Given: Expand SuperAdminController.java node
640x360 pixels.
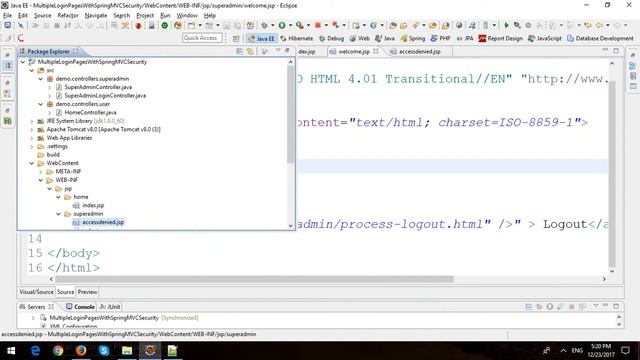Looking at the screenshot, I should [x=50, y=87].
